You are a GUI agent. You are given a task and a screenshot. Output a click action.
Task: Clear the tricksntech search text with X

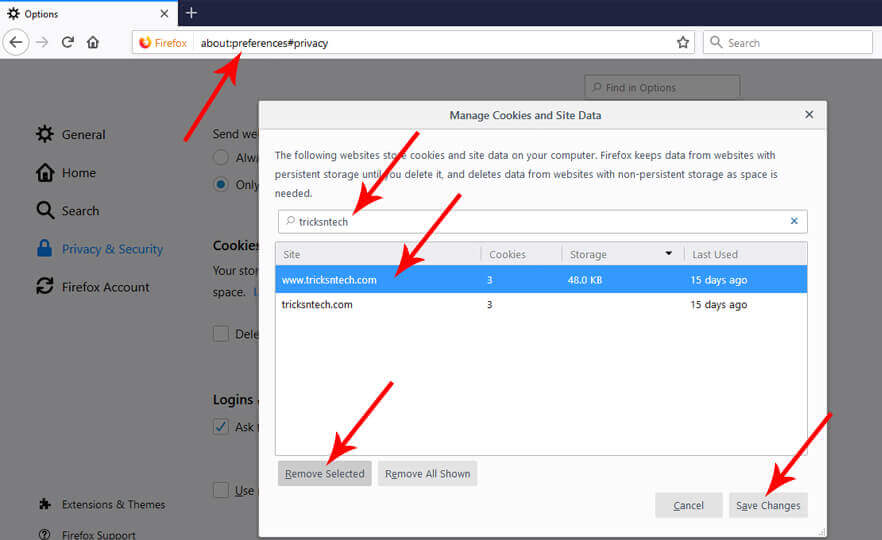(794, 221)
